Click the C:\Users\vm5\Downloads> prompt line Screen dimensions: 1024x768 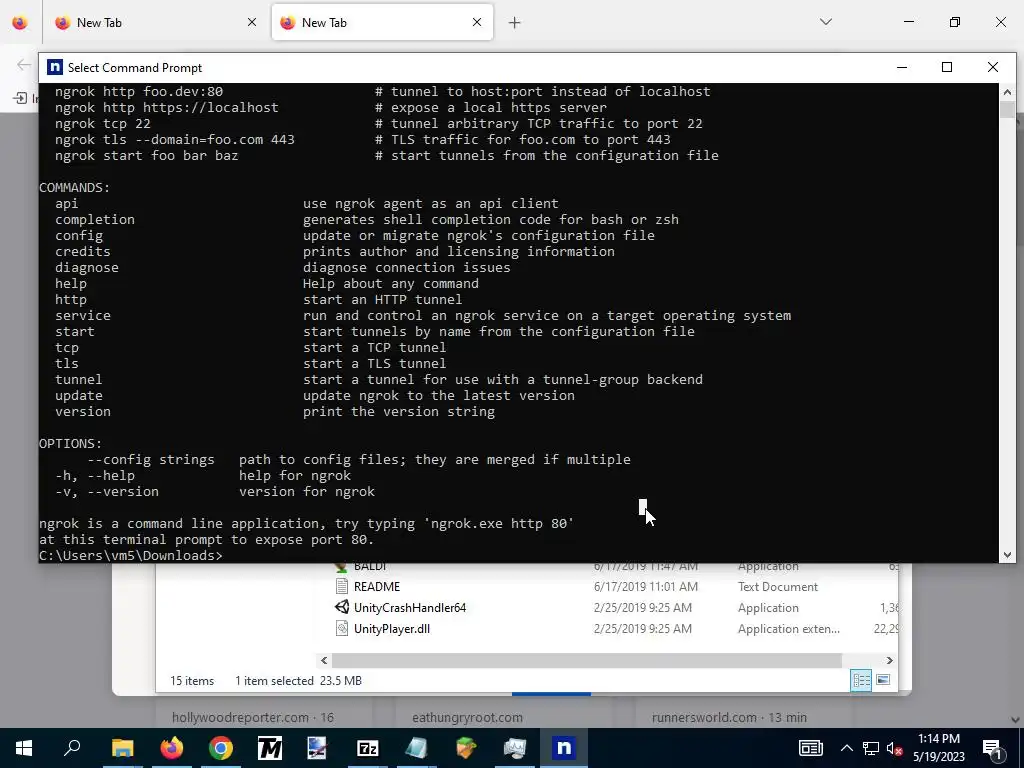coord(131,555)
